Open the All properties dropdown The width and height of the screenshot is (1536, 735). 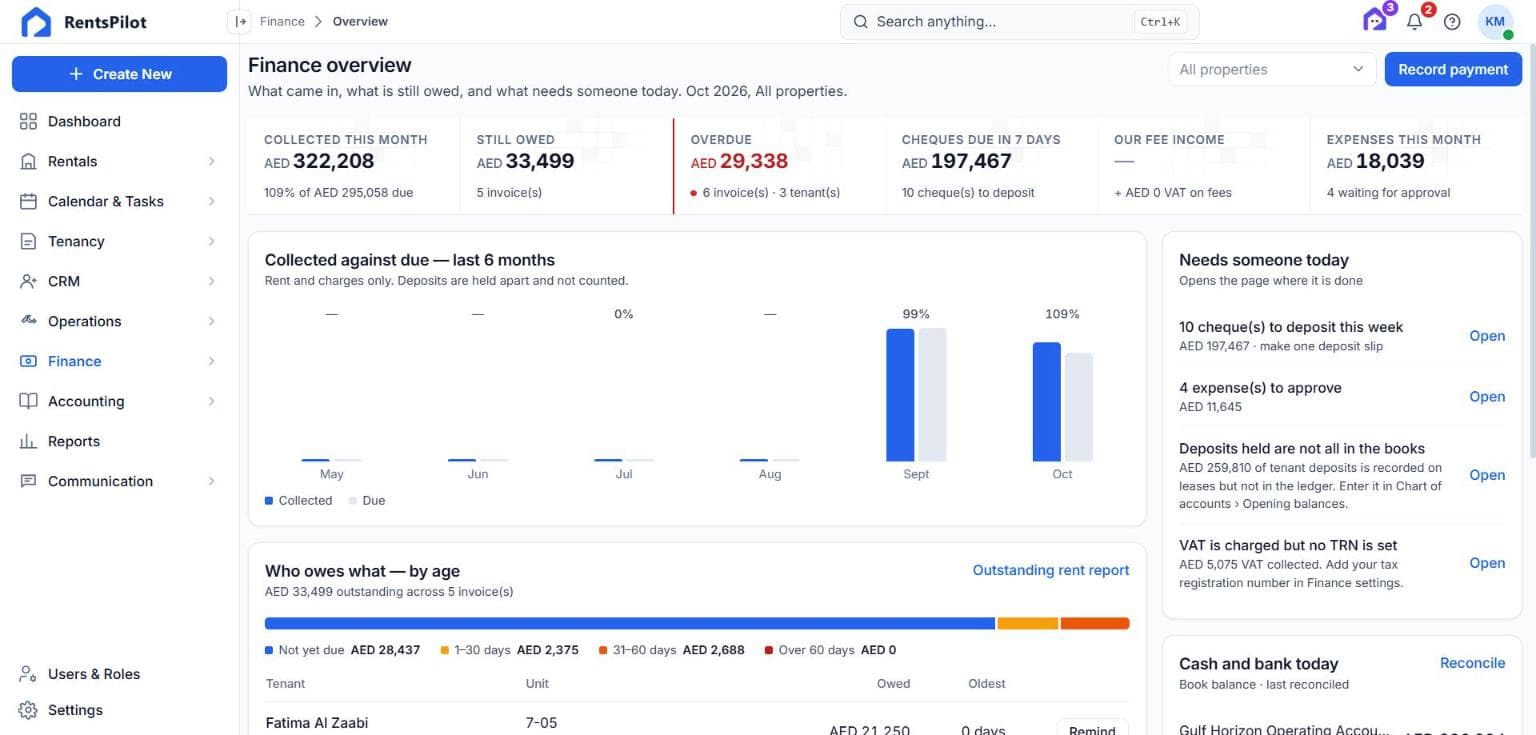(x=1271, y=69)
